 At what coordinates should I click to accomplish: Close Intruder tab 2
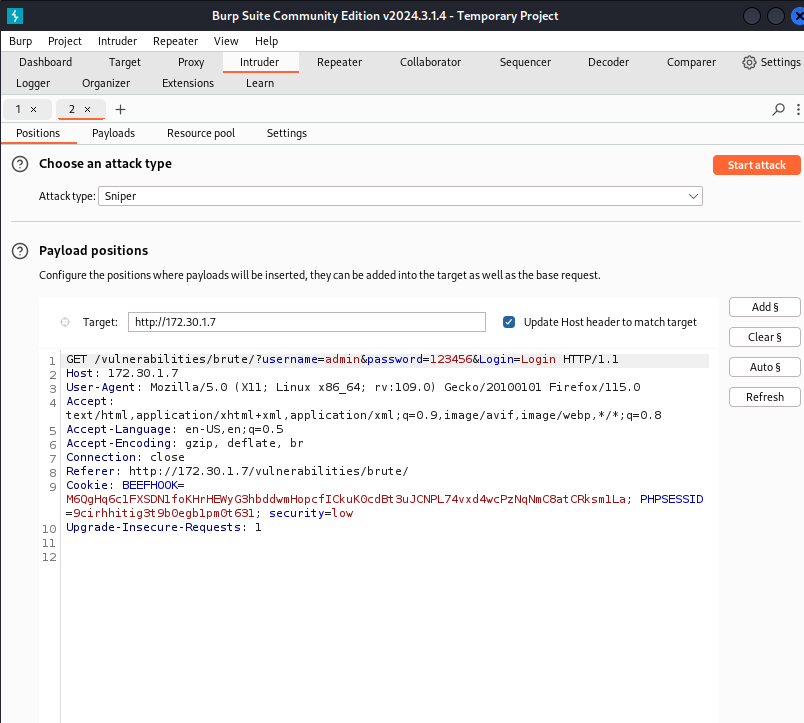tap(87, 109)
